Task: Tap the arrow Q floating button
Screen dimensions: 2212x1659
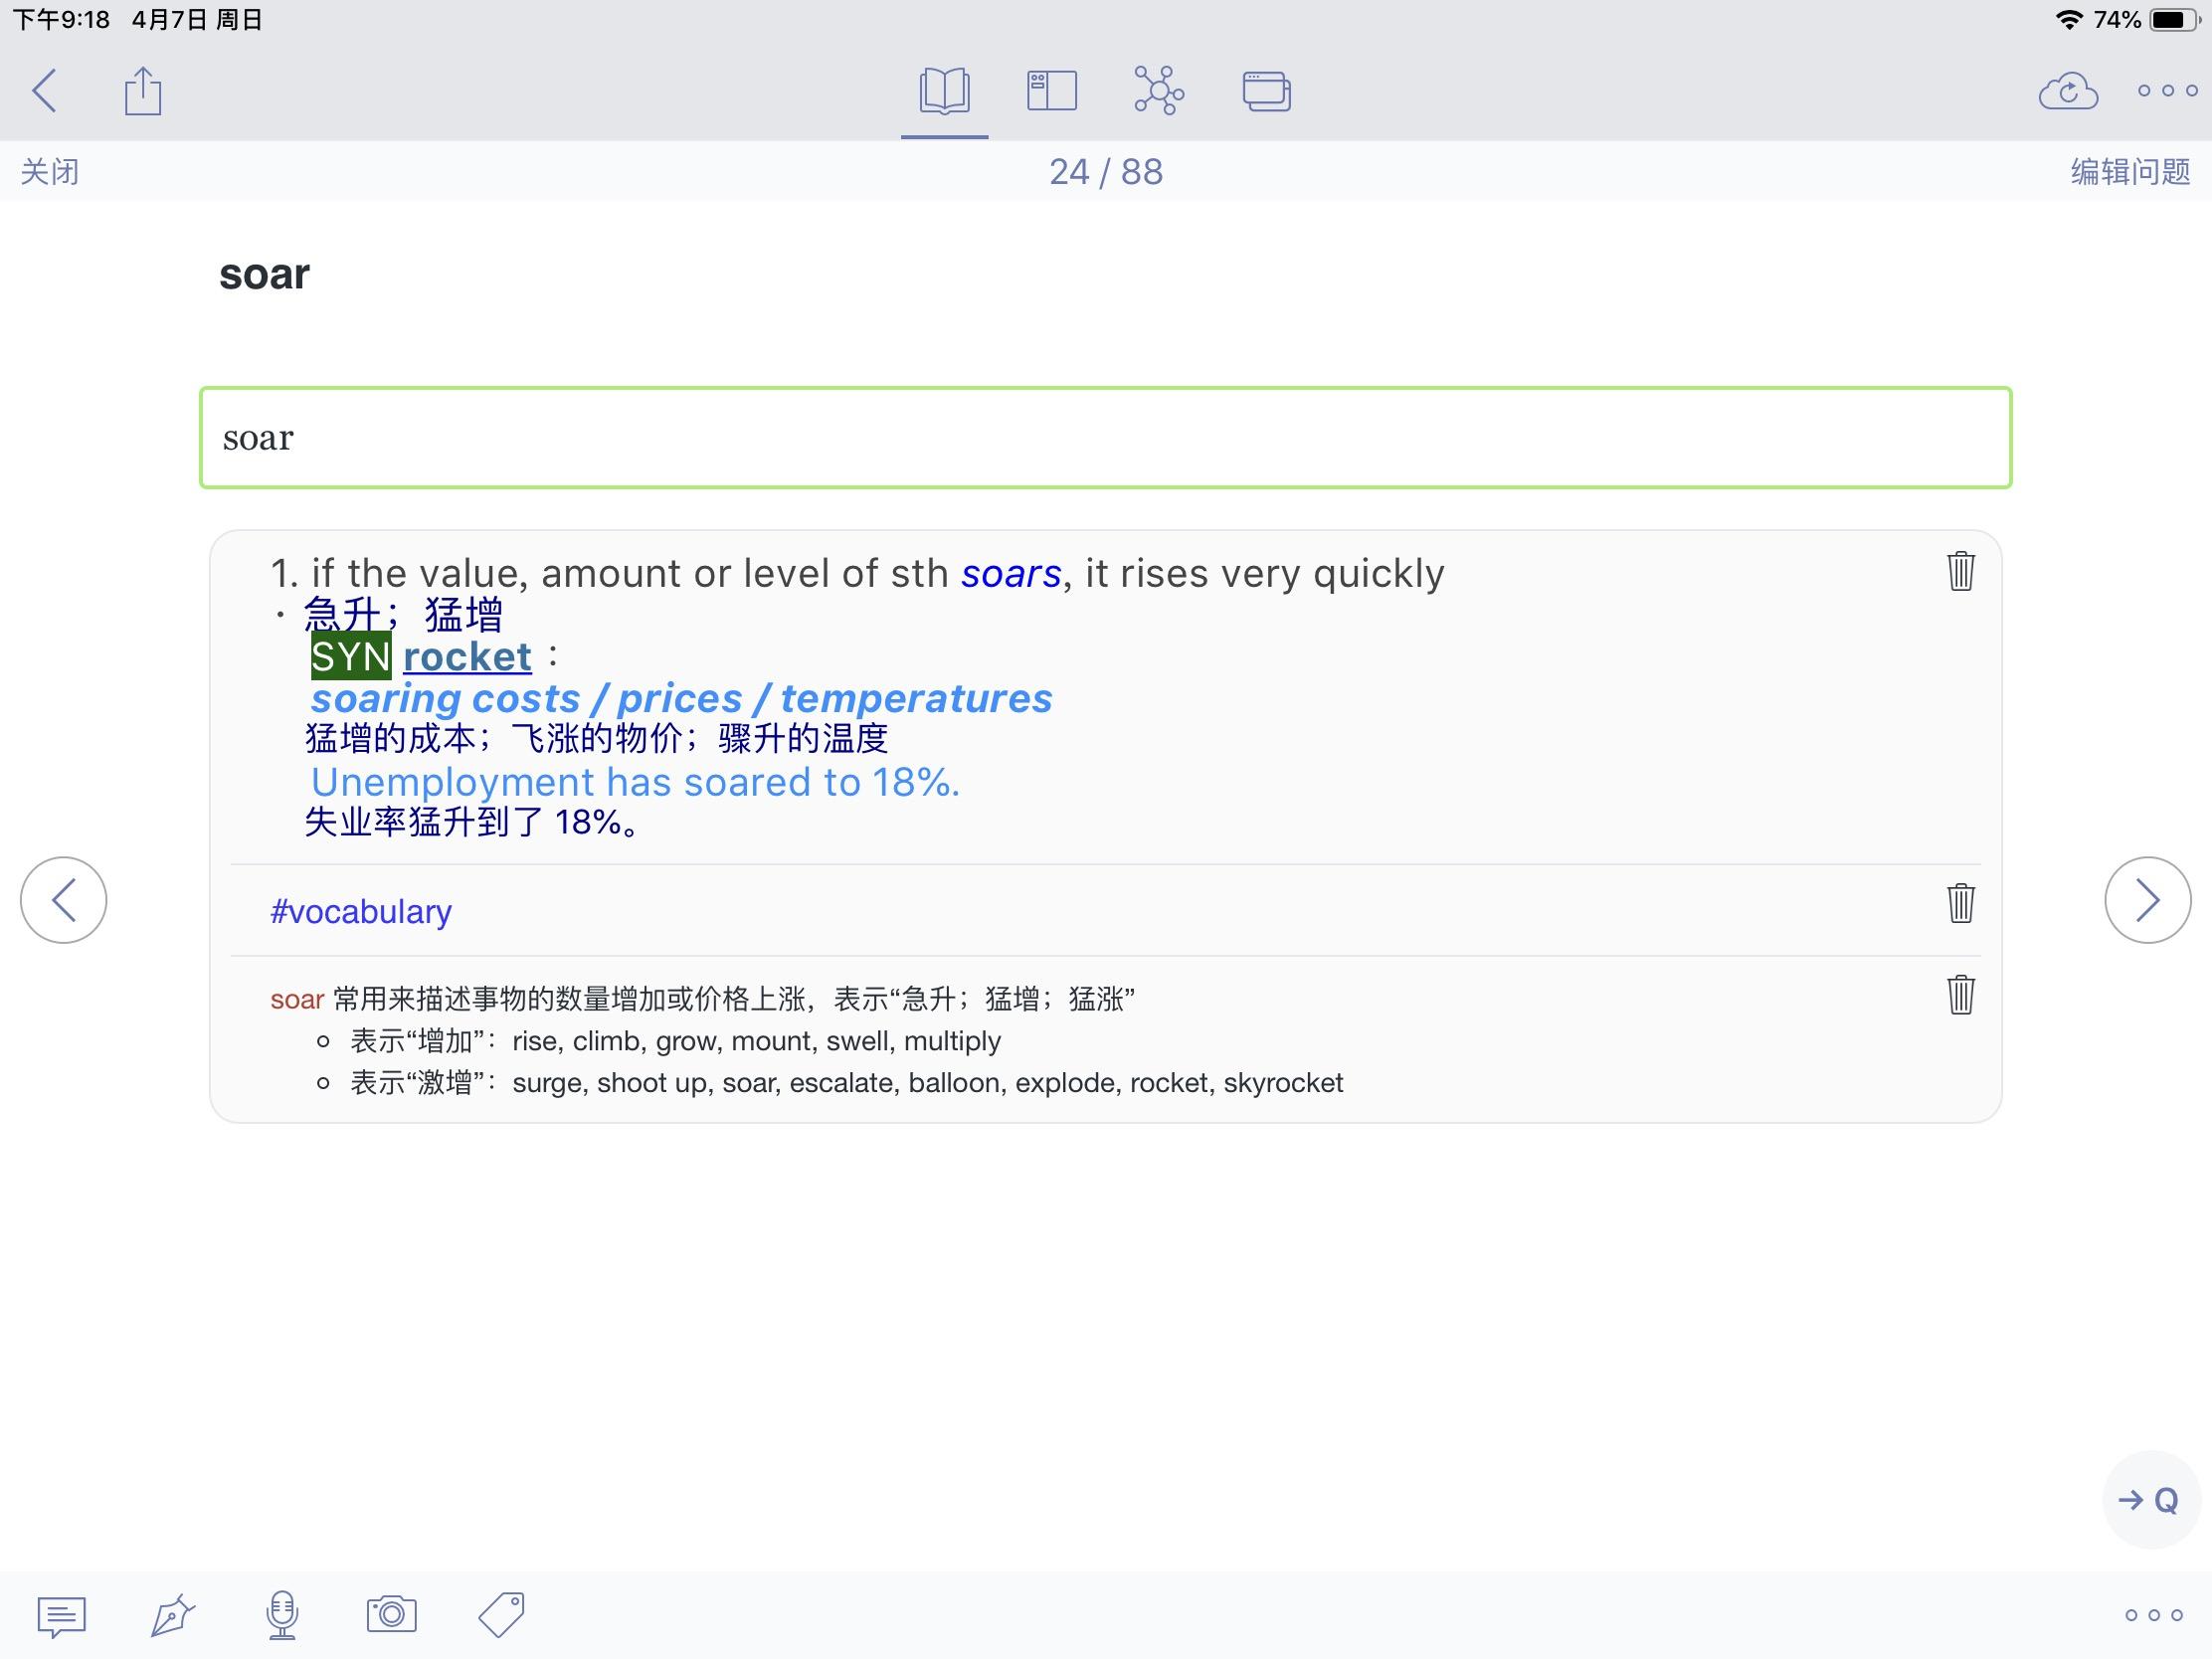Action: (x=2153, y=1500)
